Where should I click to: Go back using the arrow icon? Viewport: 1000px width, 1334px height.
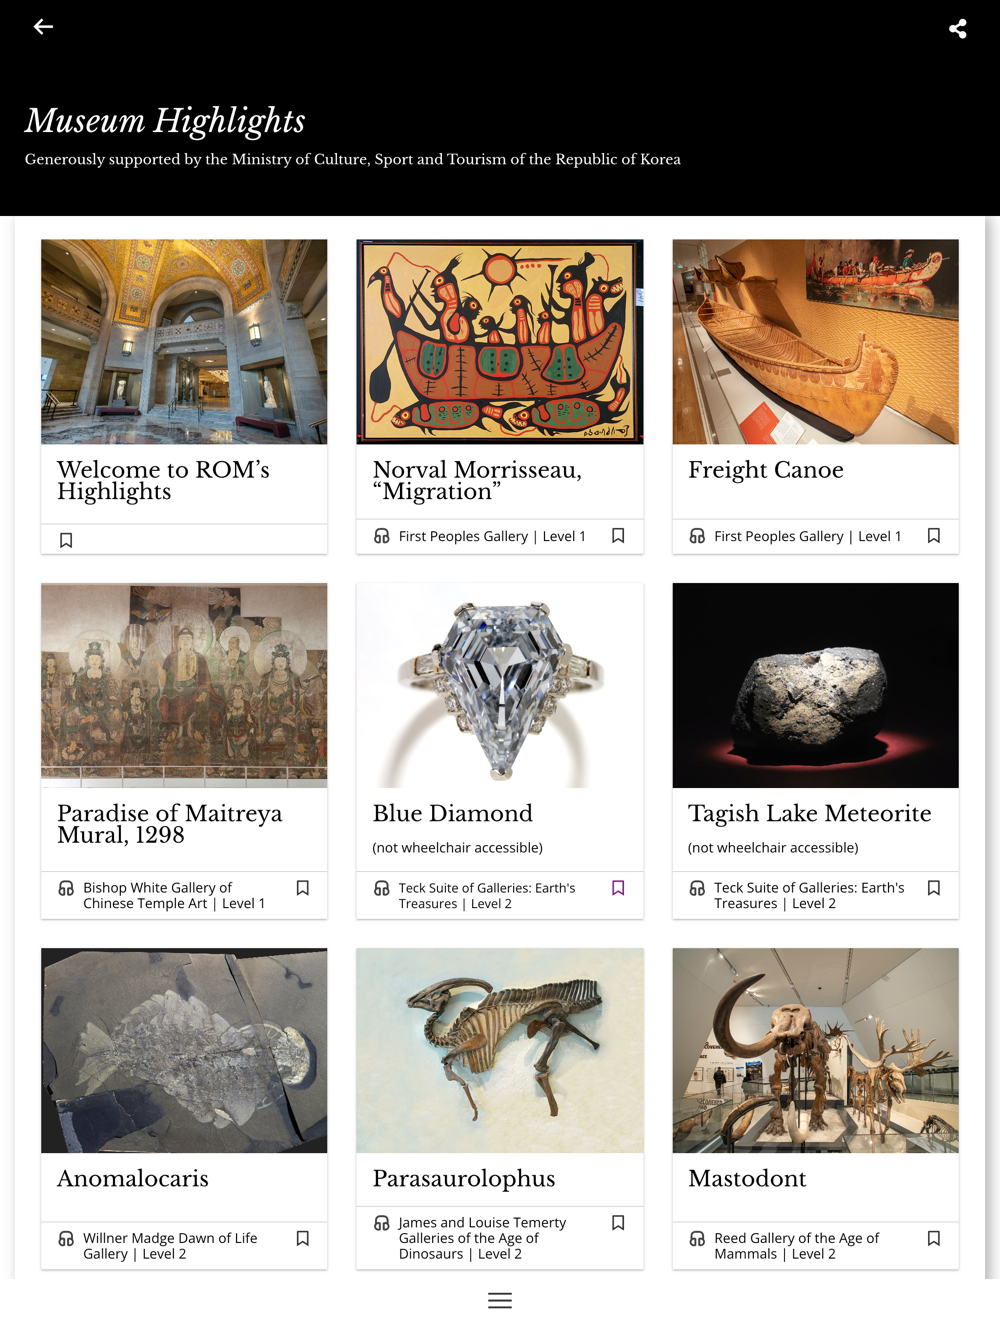point(43,27)
